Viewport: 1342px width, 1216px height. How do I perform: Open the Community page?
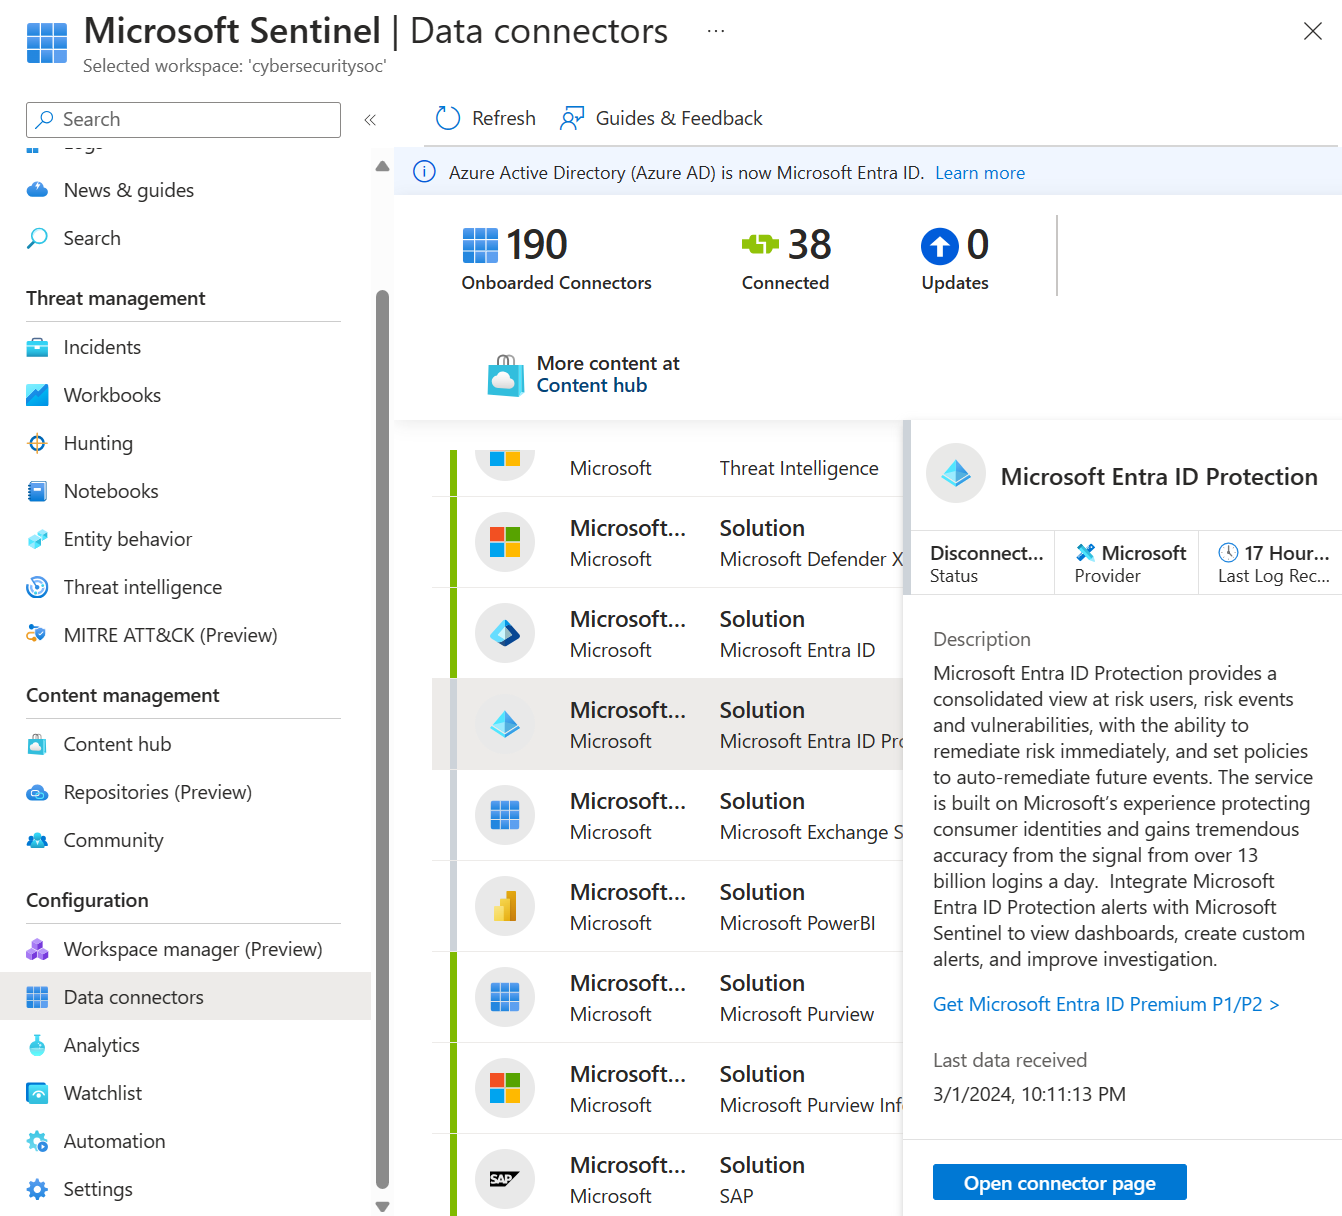pos(113,840)
